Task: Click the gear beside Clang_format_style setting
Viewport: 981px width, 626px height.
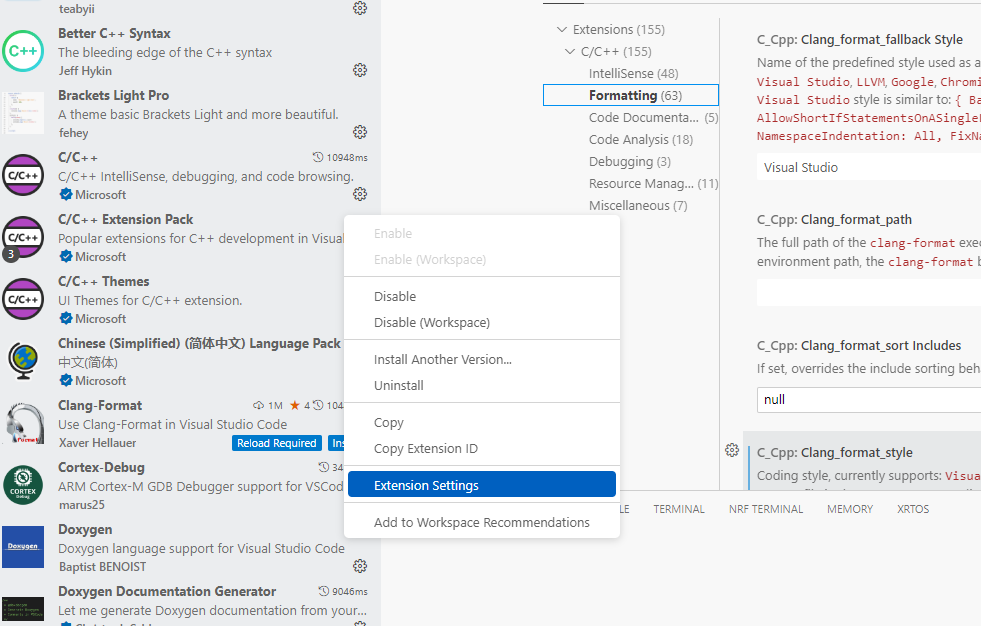Action: click(732, 450)
